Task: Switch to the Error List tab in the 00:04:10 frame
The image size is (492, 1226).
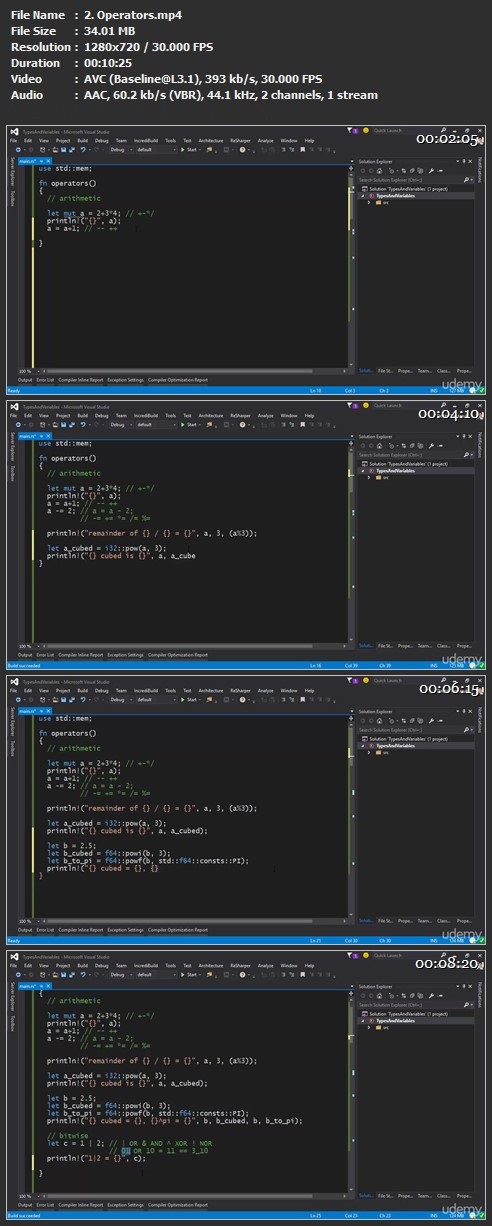Action: tap(46, 654)
